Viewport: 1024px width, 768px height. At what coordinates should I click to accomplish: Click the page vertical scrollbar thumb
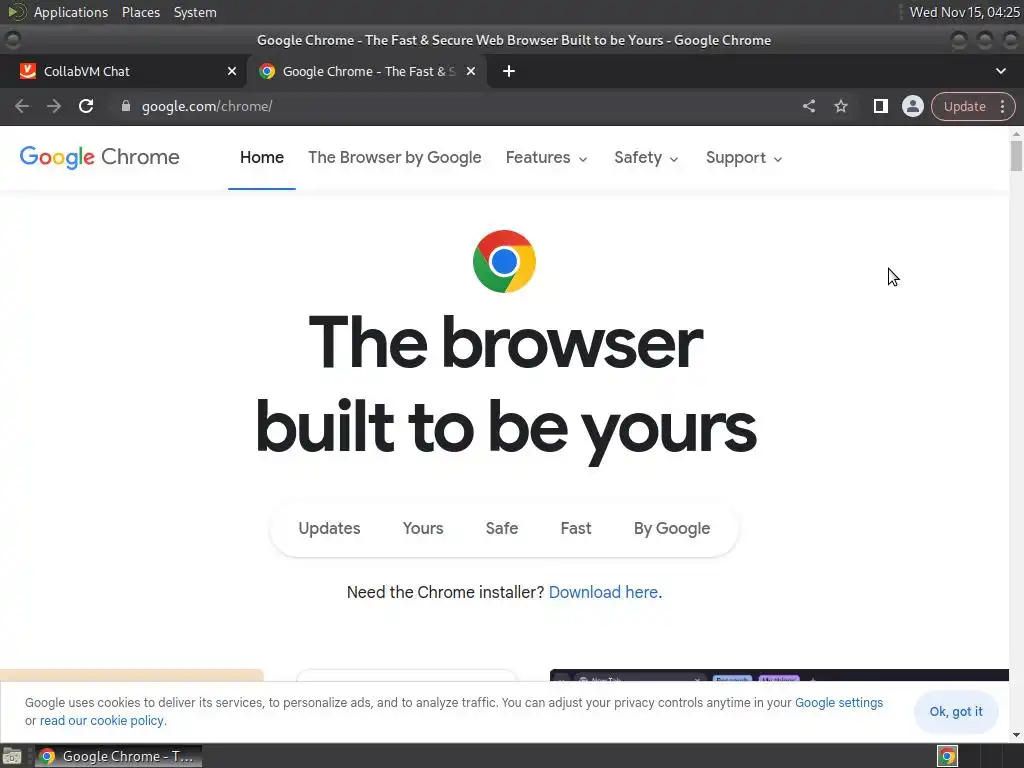point(1016,155)
